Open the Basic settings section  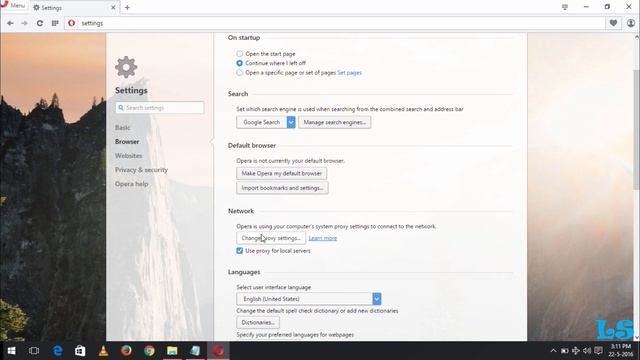click(122, 128)
